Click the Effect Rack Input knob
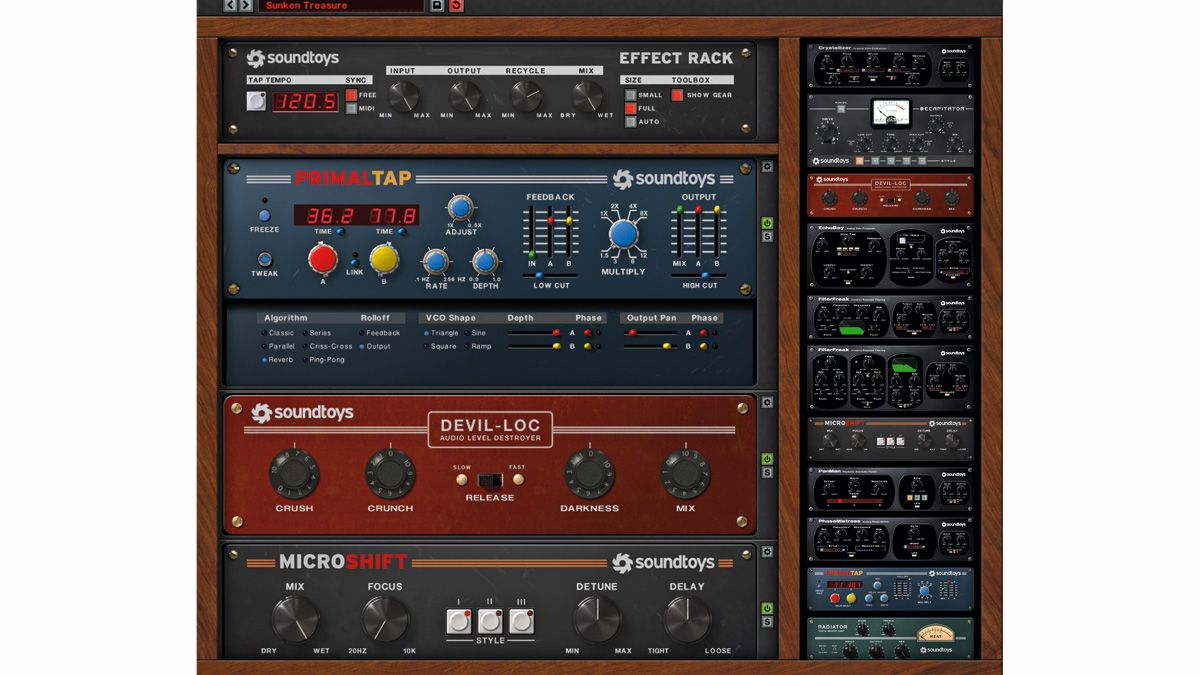Image resolution: width=1200 pixels, height=675 pixels. click(402, 95)
